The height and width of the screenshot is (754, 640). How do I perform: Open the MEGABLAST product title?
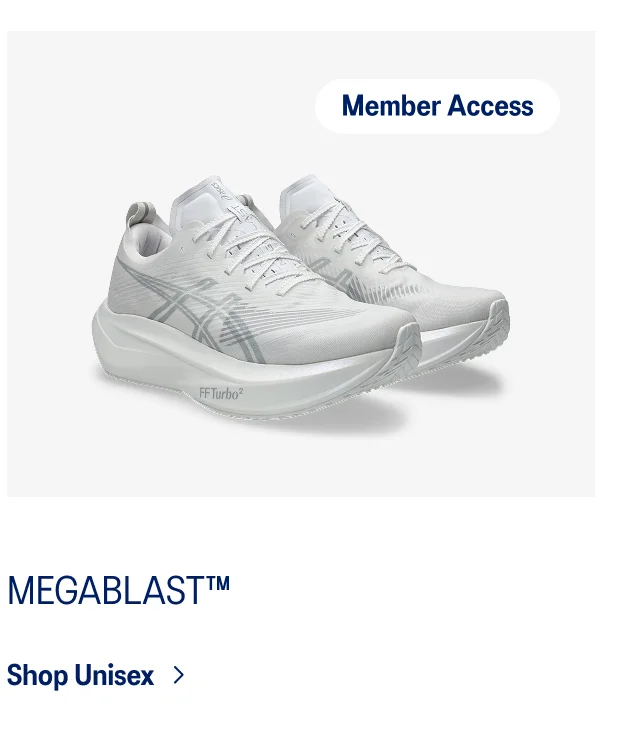(x=118, y=590)
